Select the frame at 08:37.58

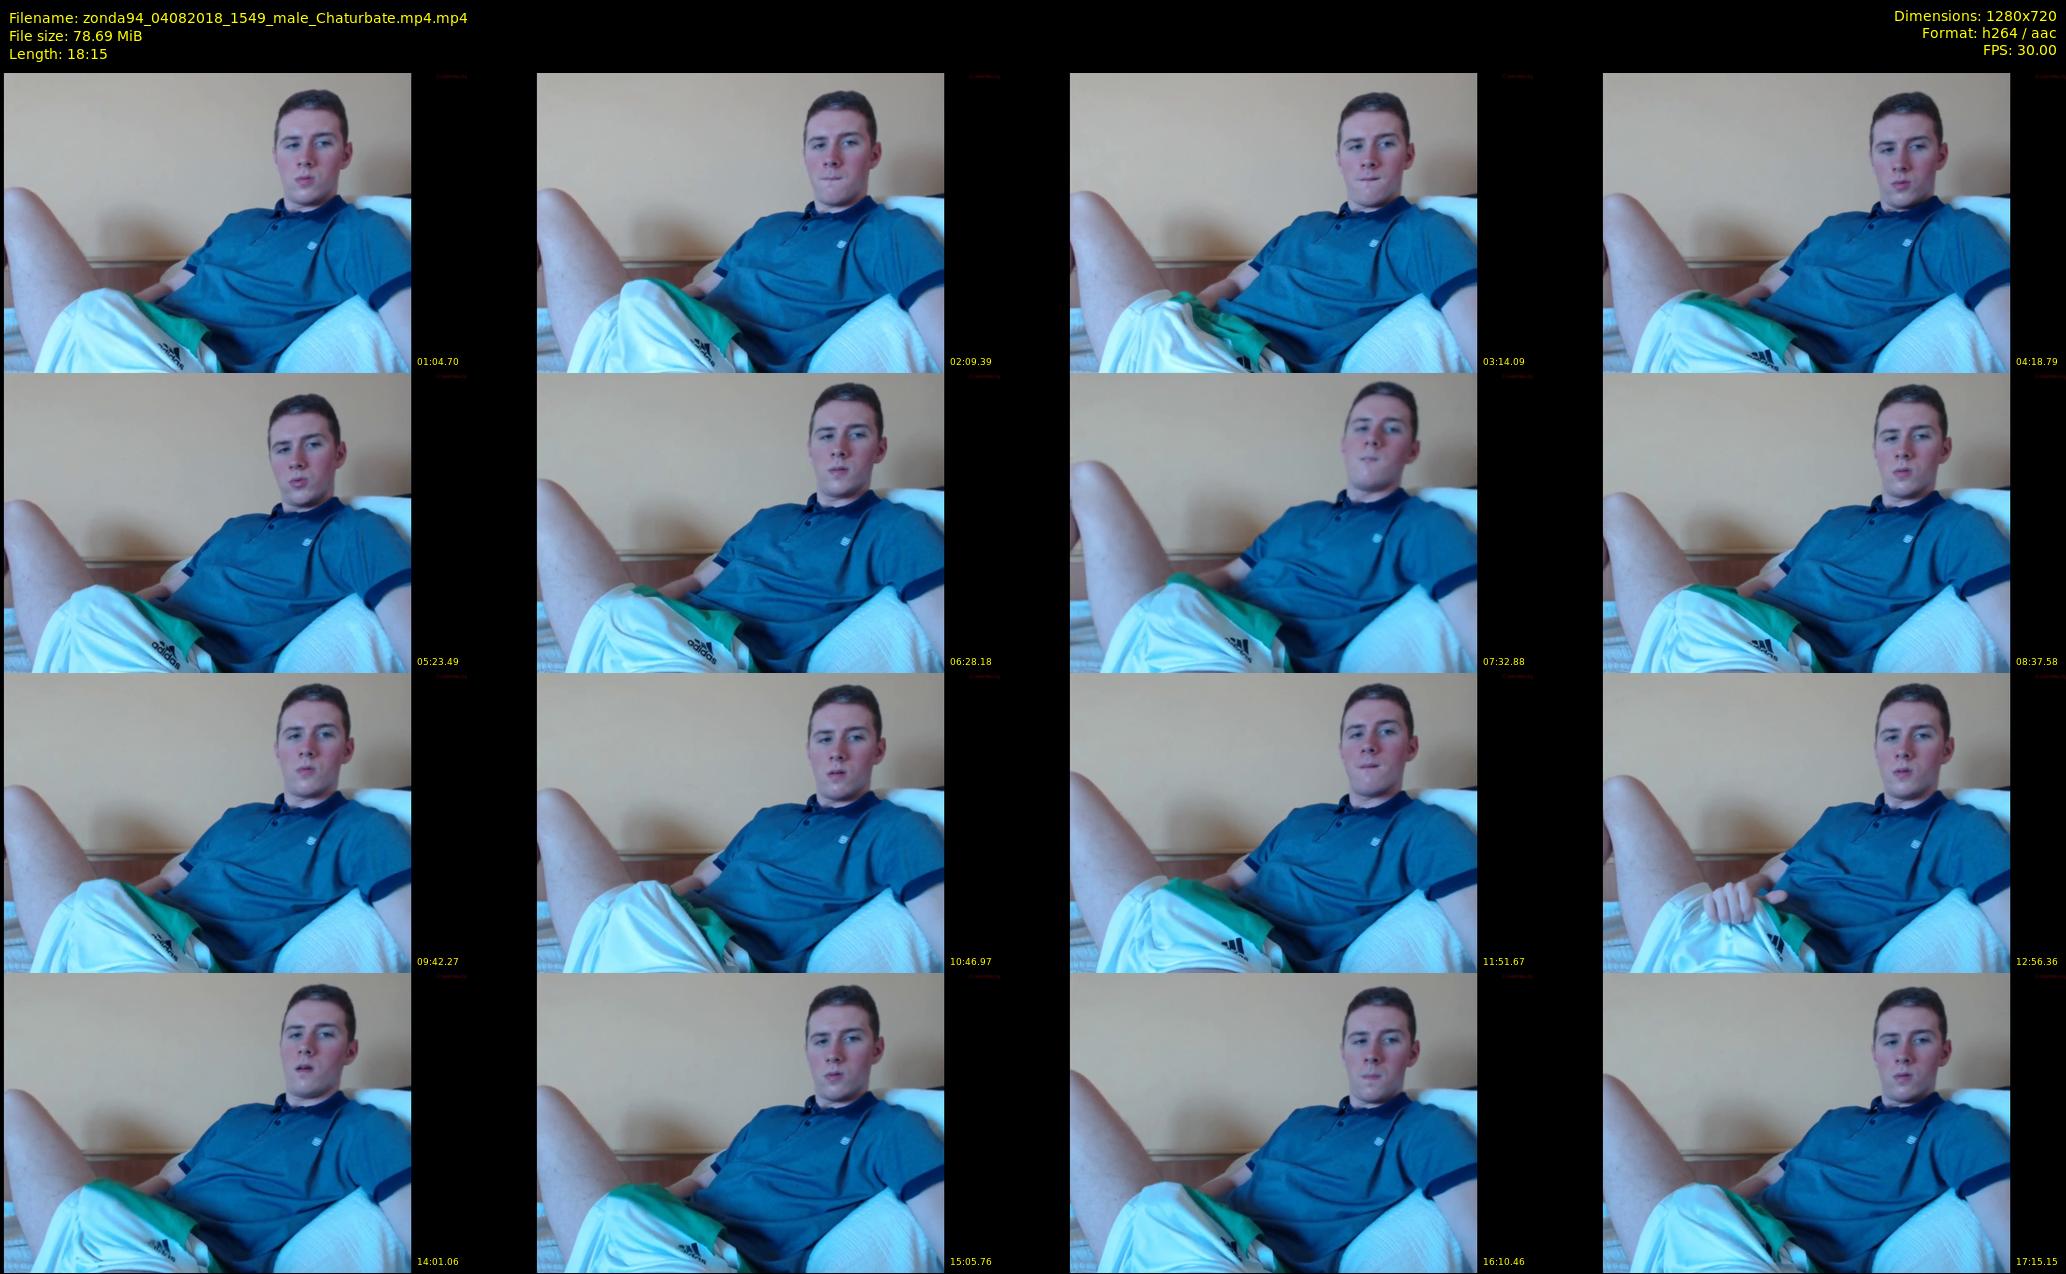click(x=1806, y=522)
